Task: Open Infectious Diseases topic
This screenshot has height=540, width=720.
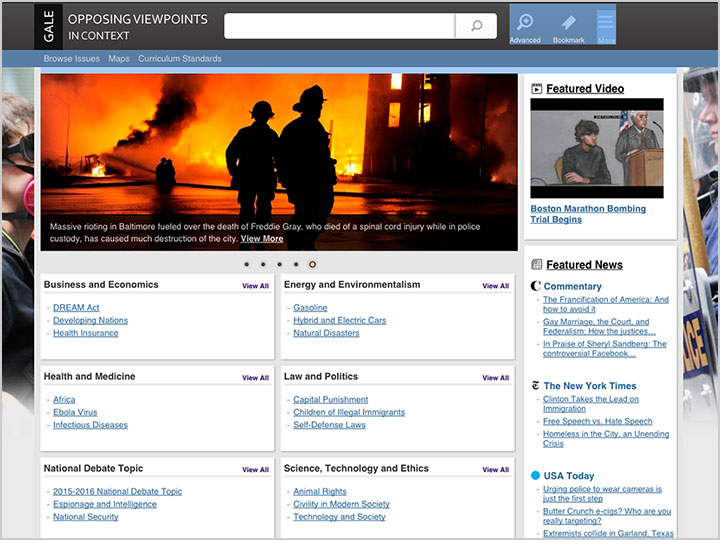Action: (90, 425)
